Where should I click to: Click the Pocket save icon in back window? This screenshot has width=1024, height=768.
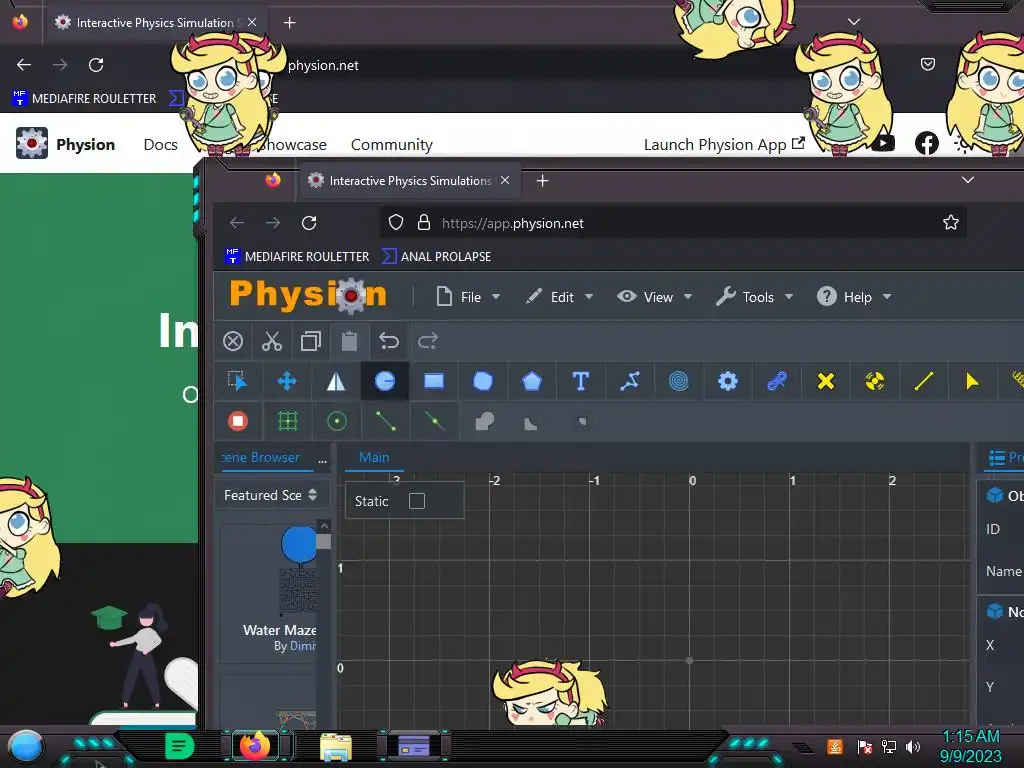(x=927, y=64)
